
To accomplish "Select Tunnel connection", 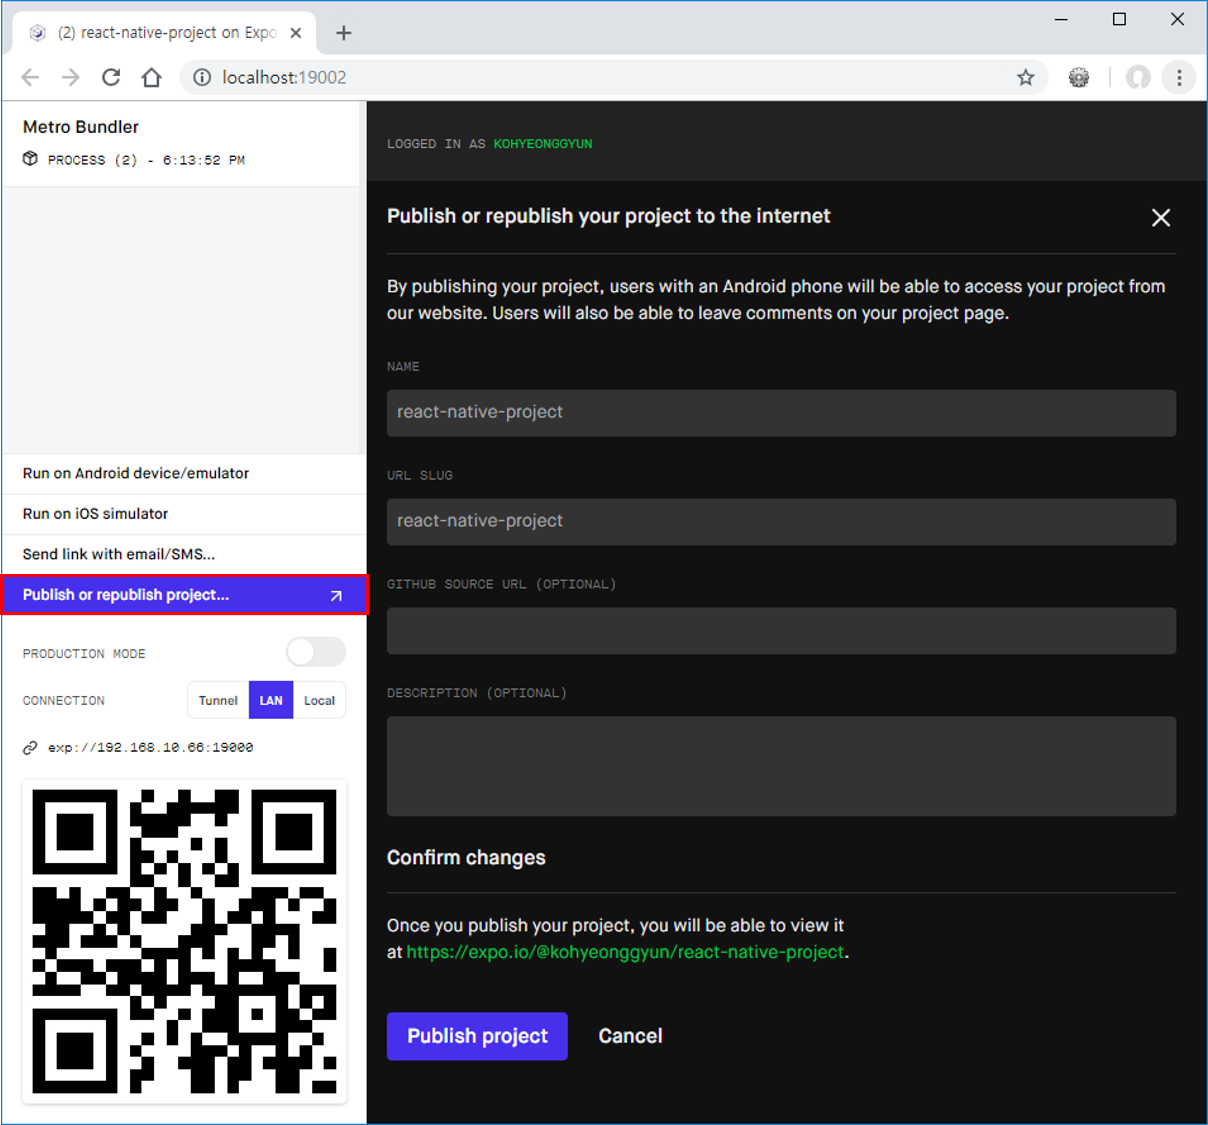I will coord(218,700).
